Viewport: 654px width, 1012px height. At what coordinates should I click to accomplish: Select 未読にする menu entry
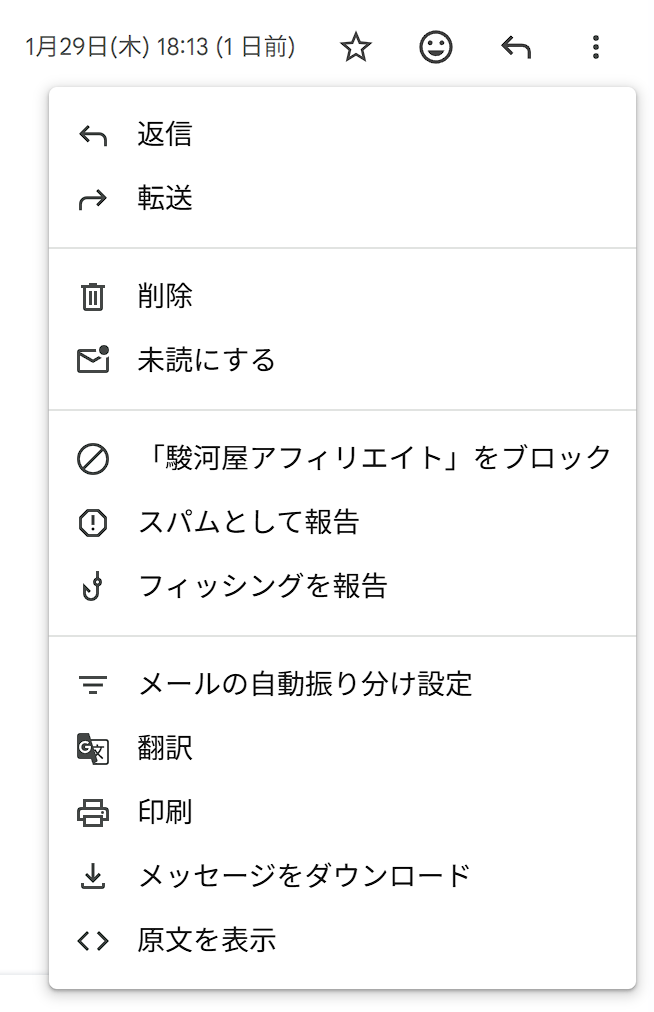[x=206, y=360]
